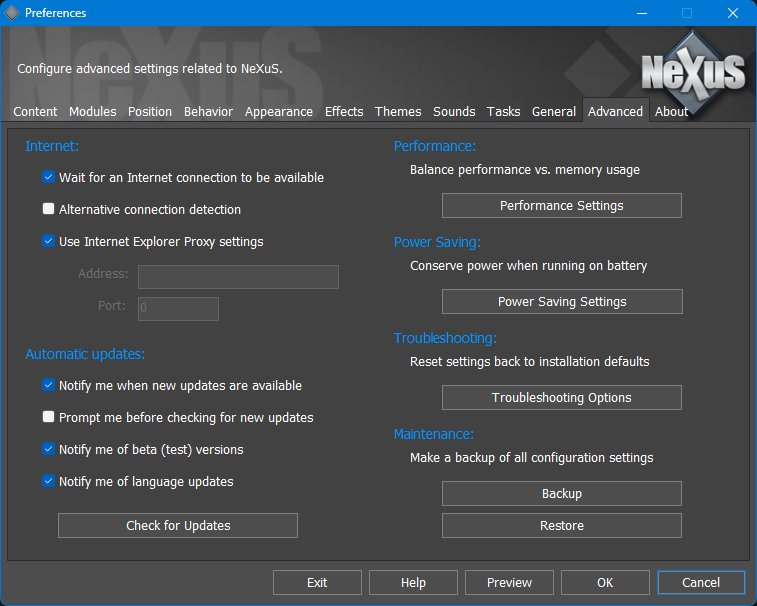Go to the Position tab
757x606 pixels.
(x=150, y=112)
